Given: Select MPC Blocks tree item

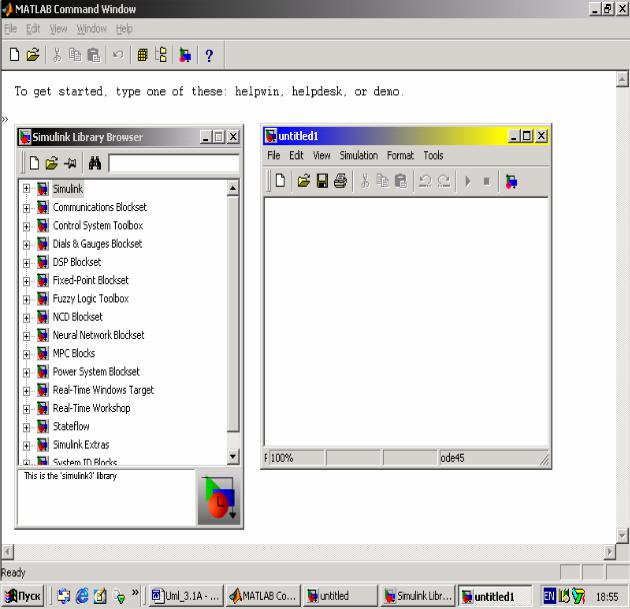Looking at the screenshot, I should pos(74,354).
